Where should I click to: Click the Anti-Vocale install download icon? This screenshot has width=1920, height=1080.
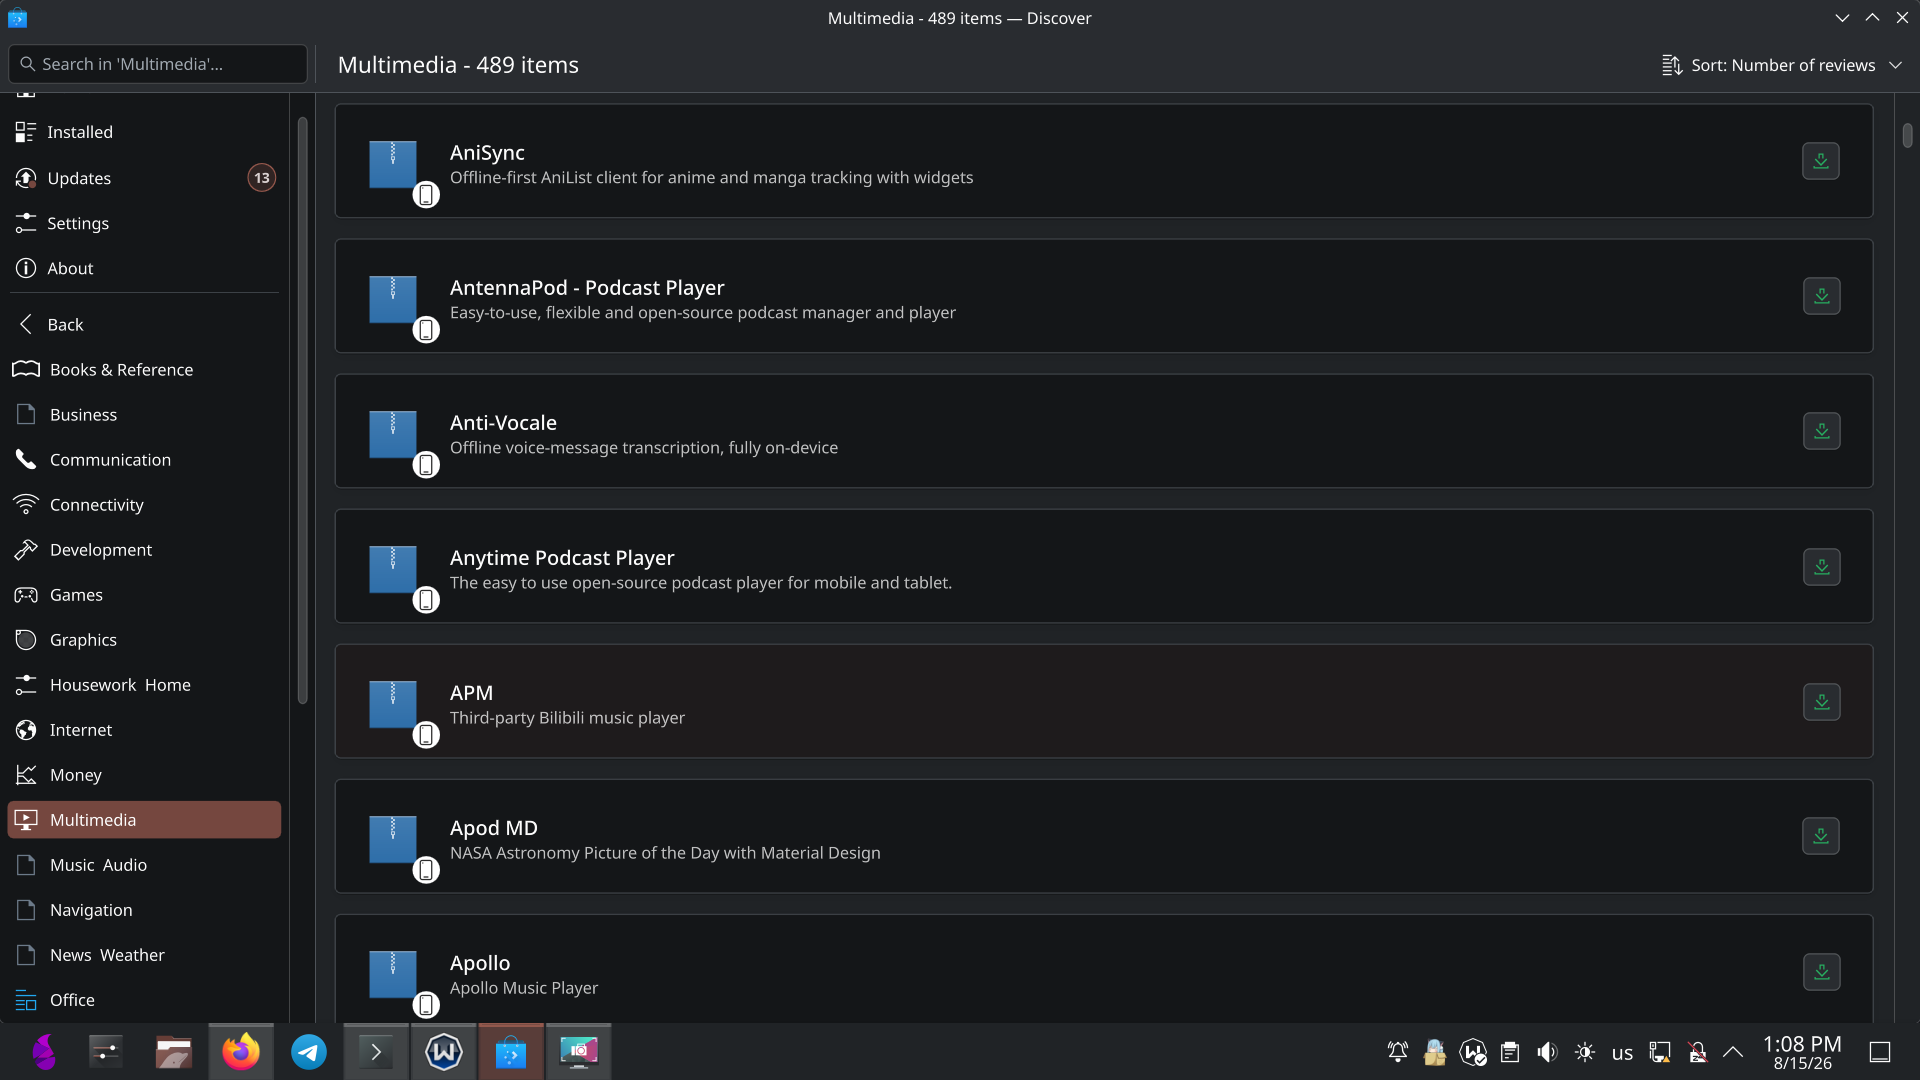coord(1821,431)
